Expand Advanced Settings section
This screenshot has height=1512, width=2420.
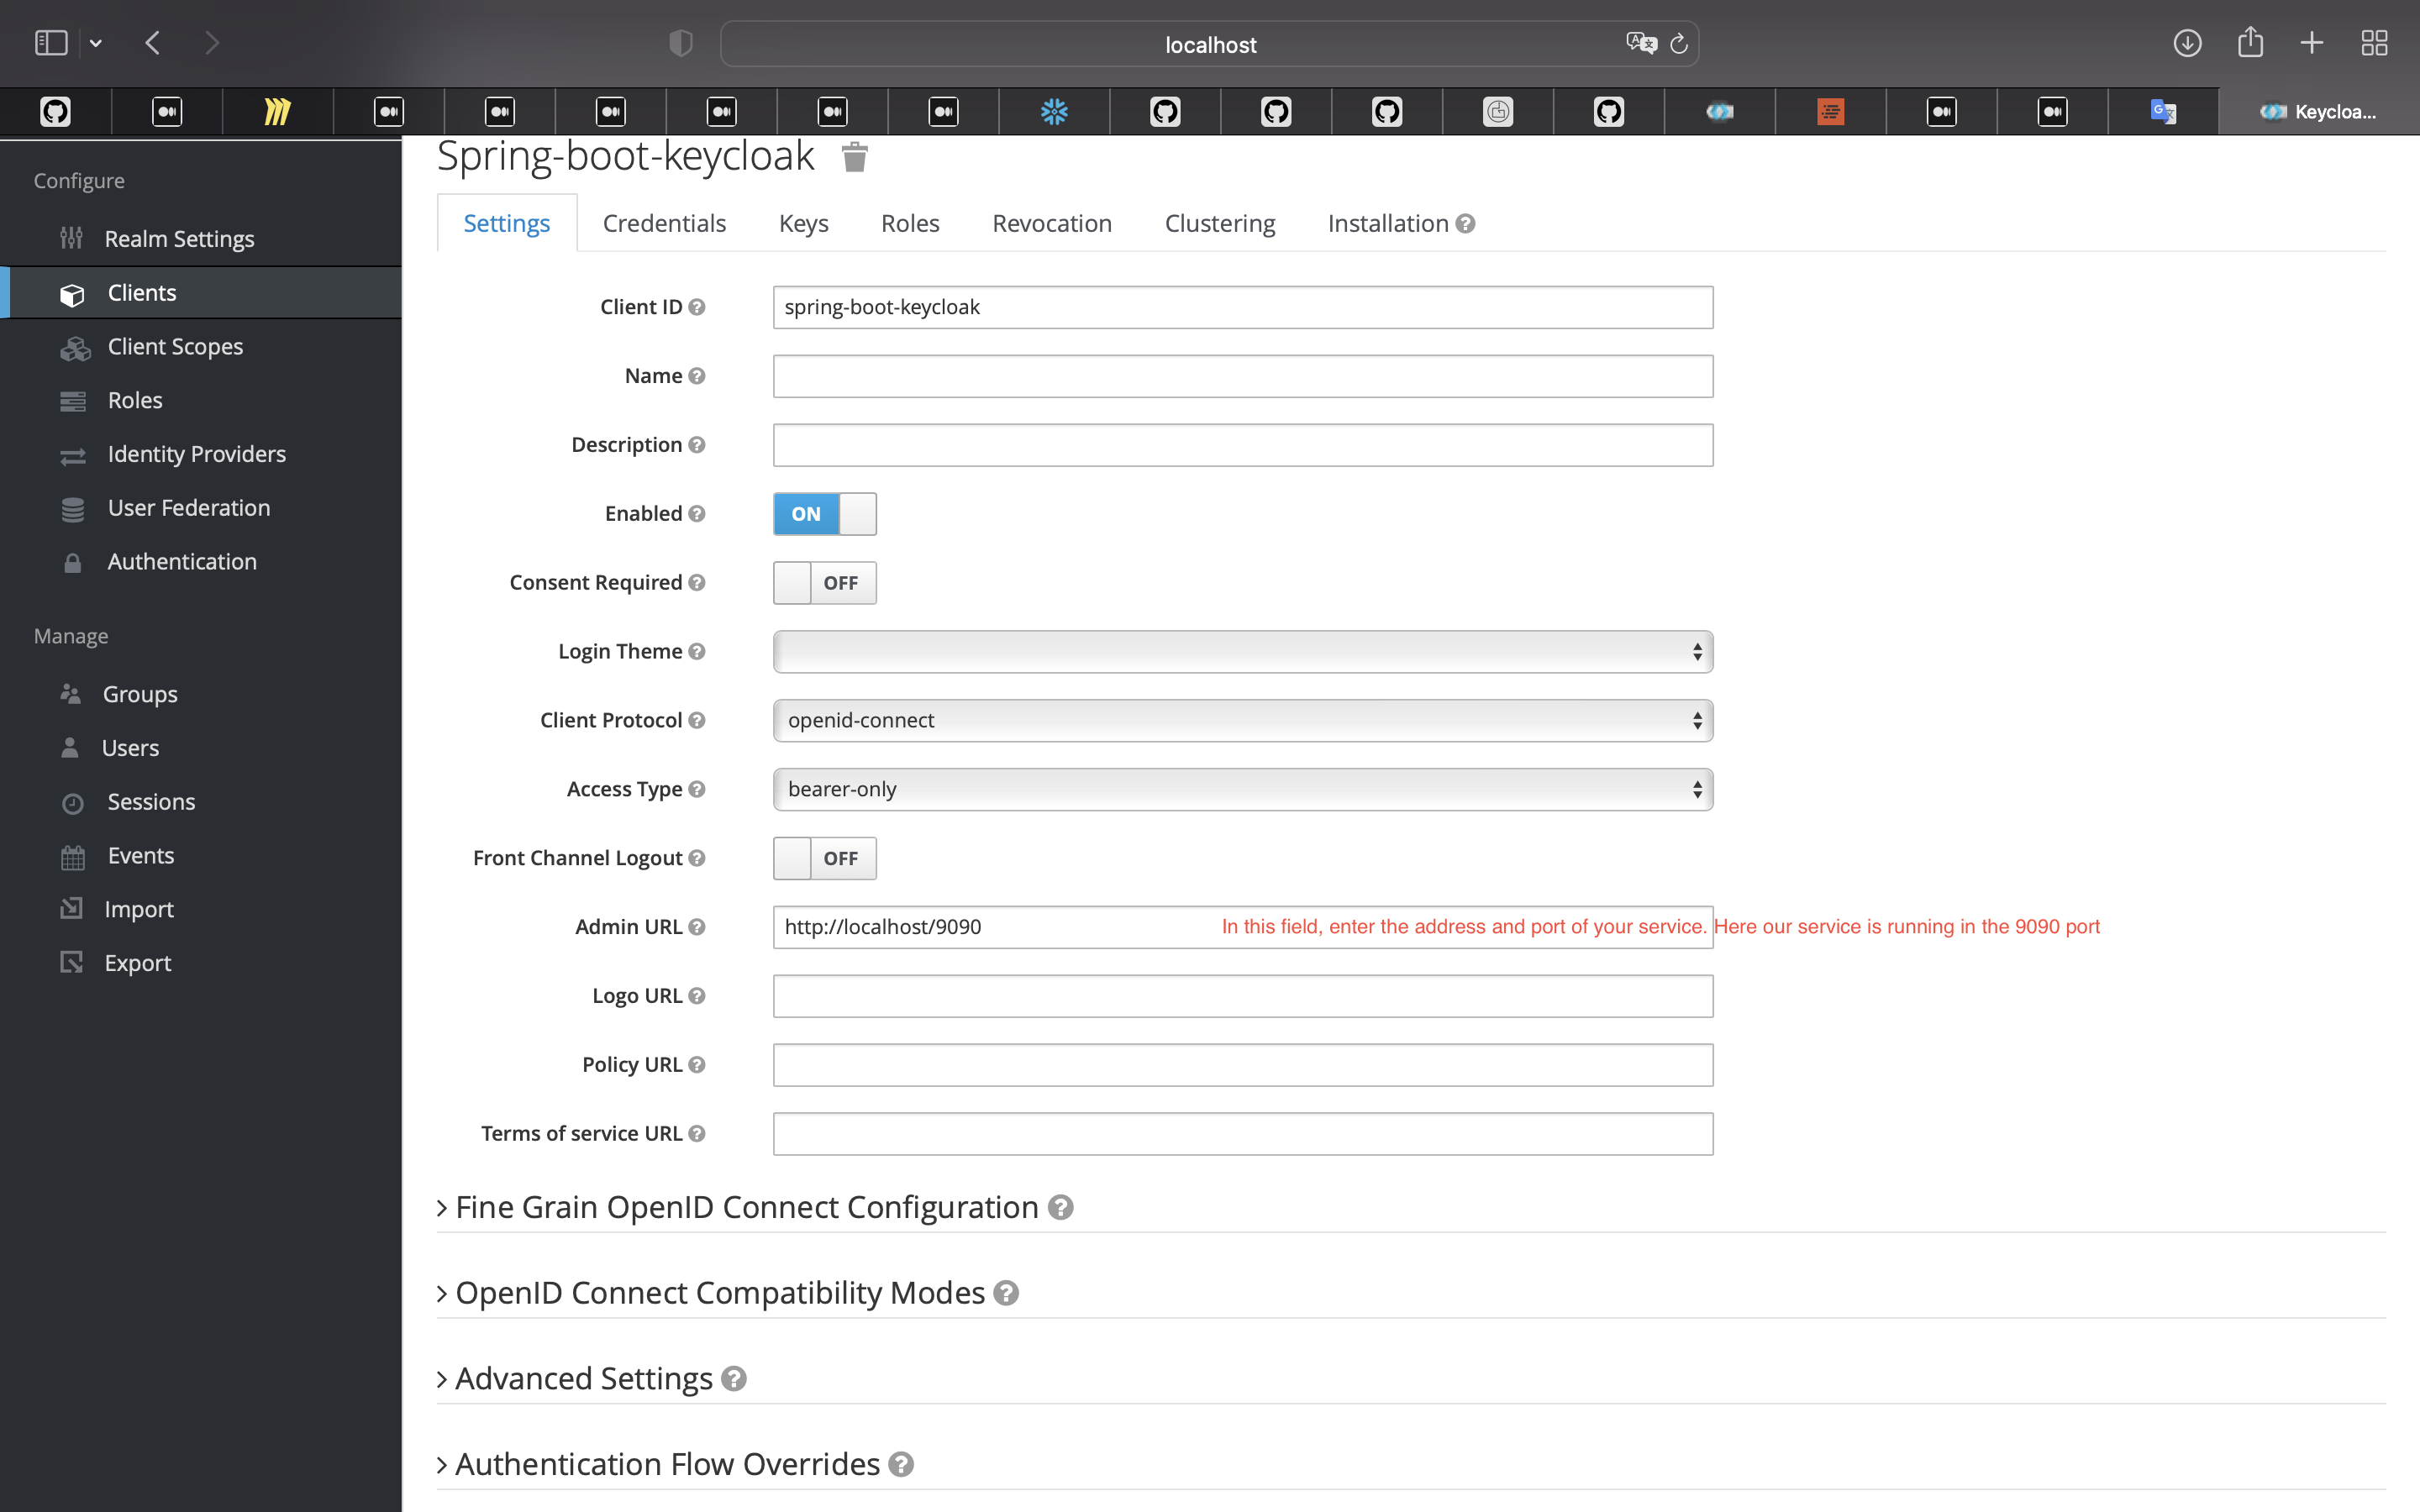click(x=584, y=1378)
